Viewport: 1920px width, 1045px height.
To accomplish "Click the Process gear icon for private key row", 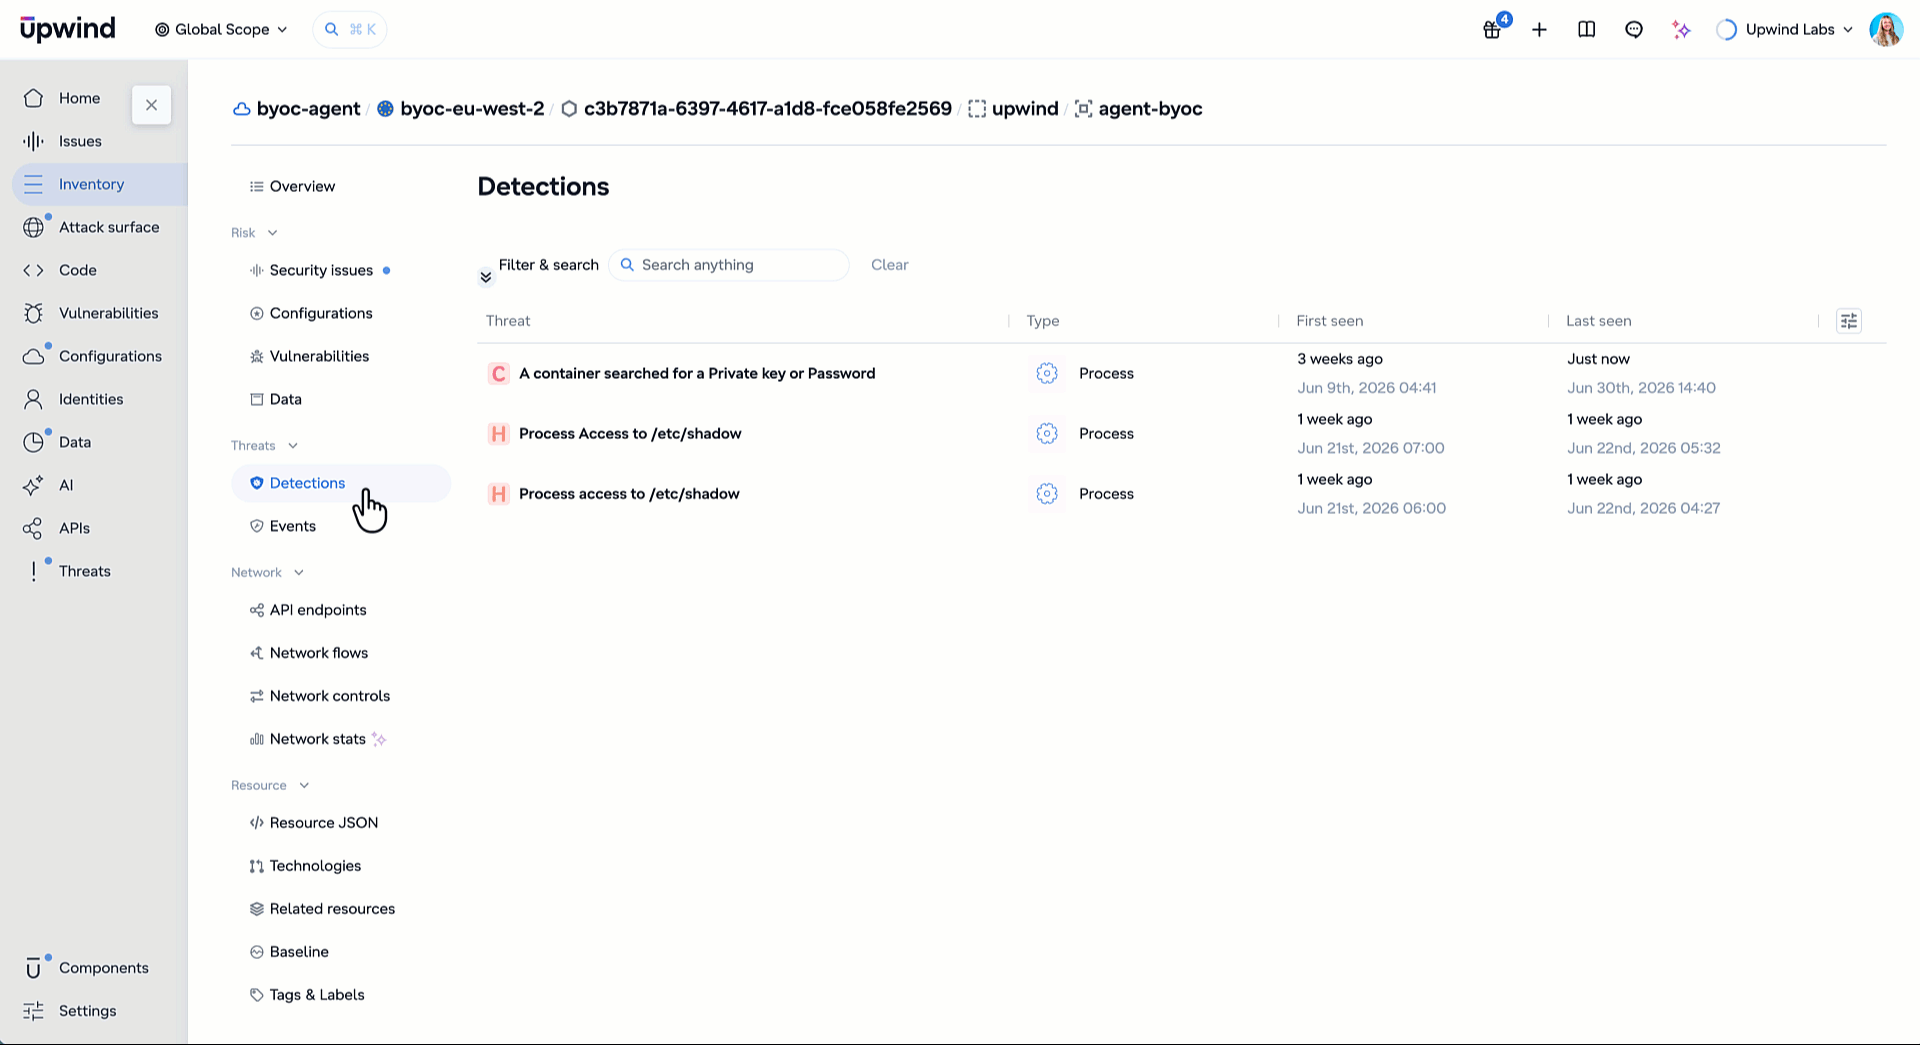I will [1047, 373].
